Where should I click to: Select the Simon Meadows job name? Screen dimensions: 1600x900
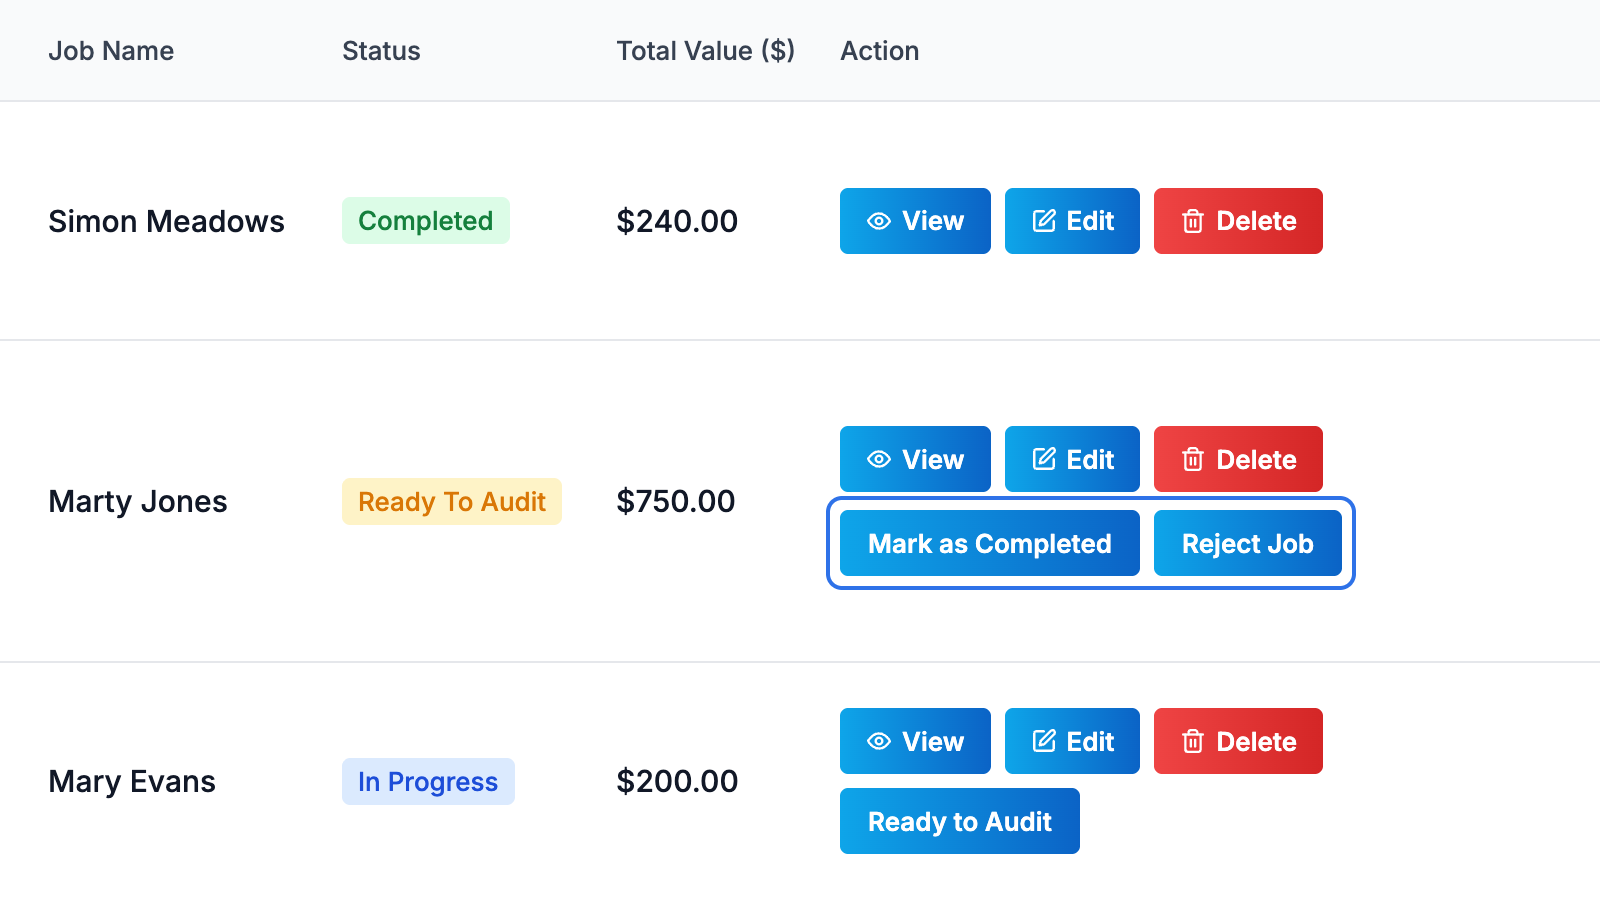tap(166, 221)
